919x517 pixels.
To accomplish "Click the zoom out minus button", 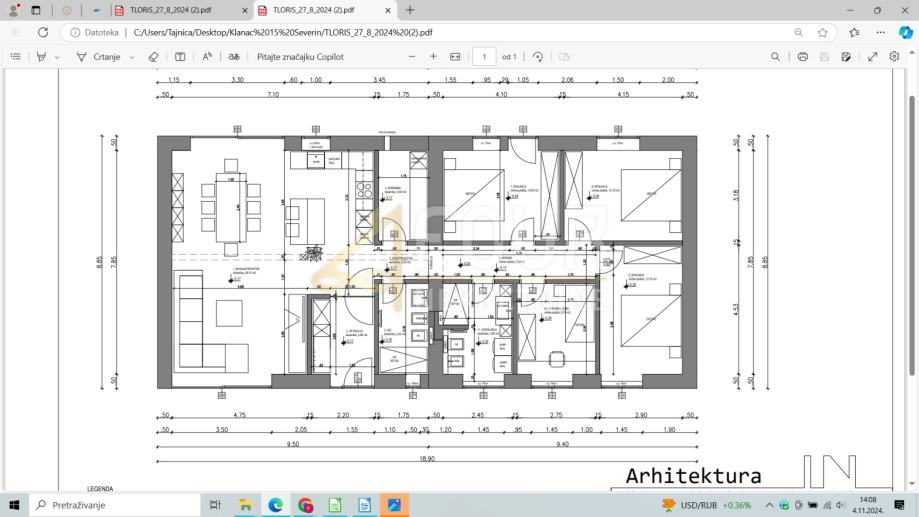I will (412, 57).
